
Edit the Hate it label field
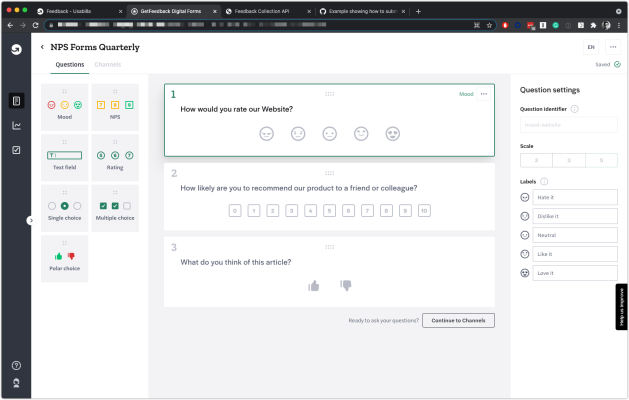(575, 197)
